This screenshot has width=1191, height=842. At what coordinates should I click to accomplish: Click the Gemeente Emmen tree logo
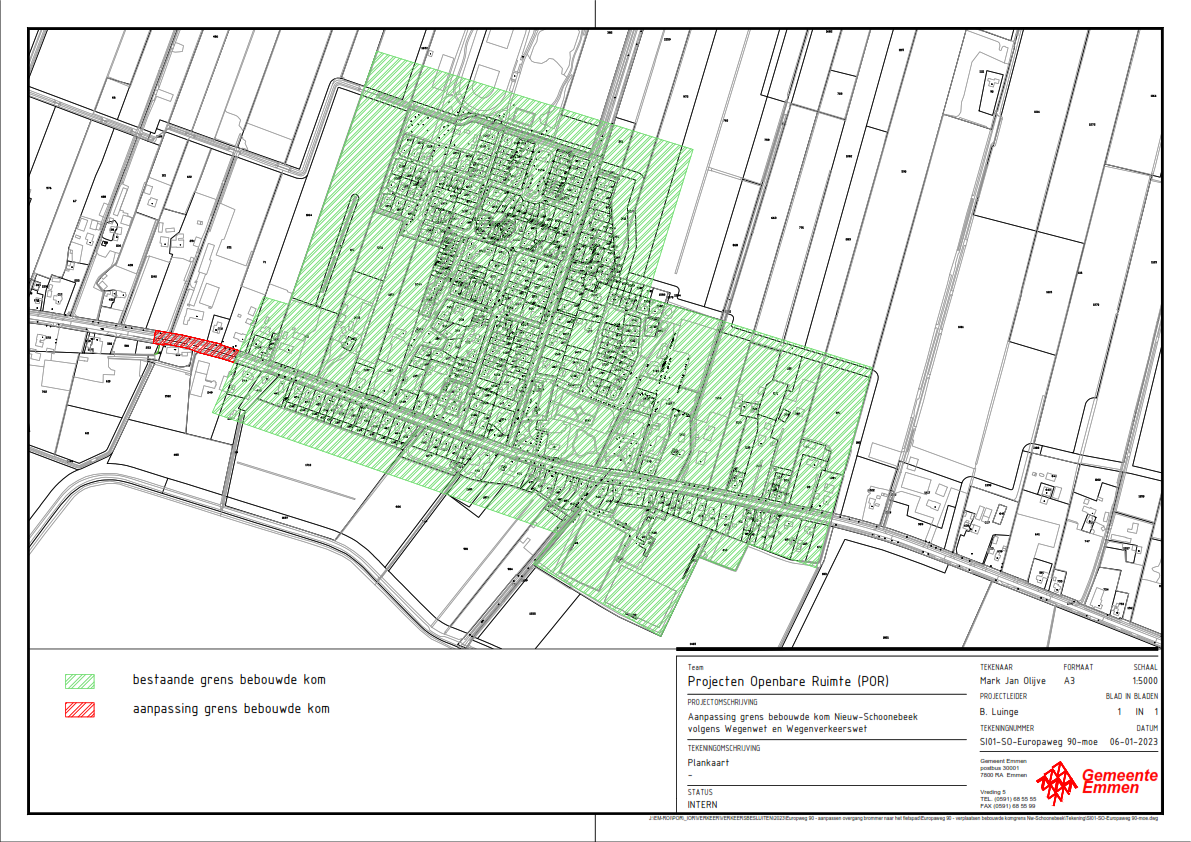pyautogui.click(x=1056, y=781)
